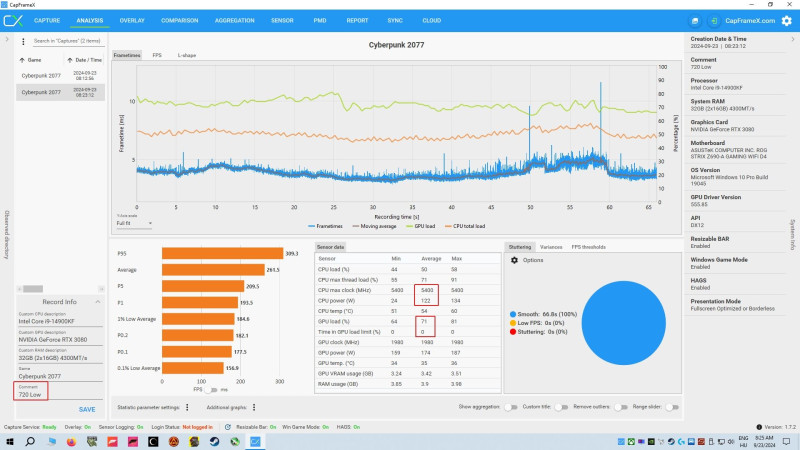
Task: Open the AGGREGATION tab
Action: coord(235,21)
